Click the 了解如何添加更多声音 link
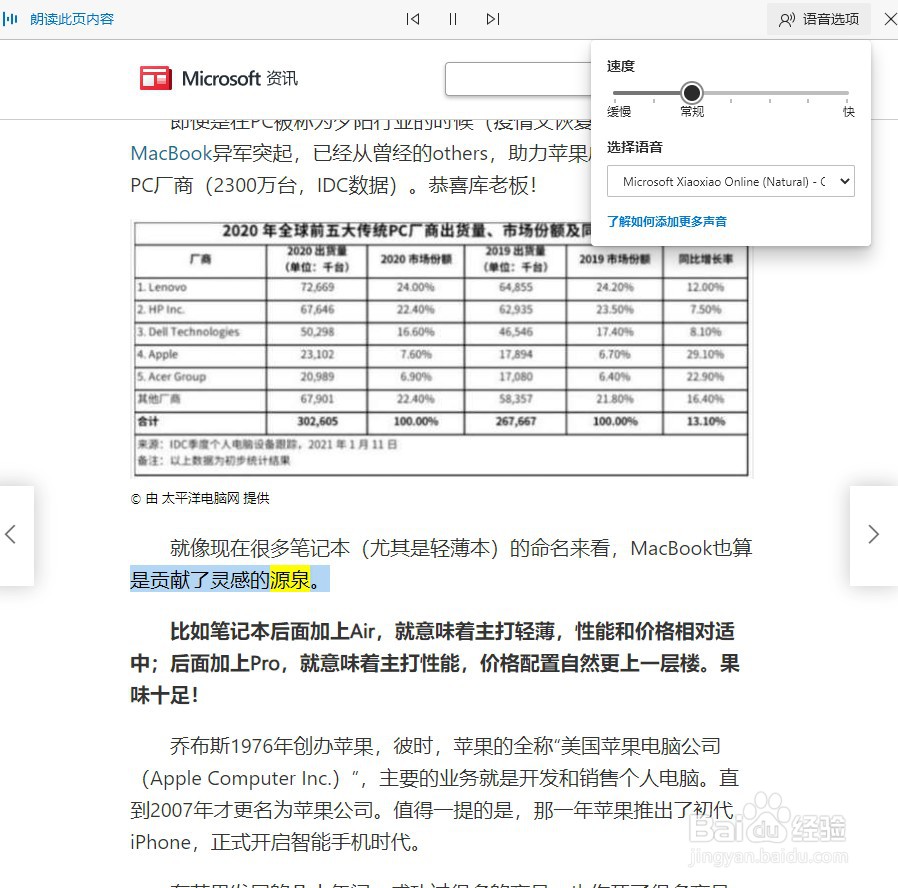Viewport: 898px width, 888px height. [667, 222]
